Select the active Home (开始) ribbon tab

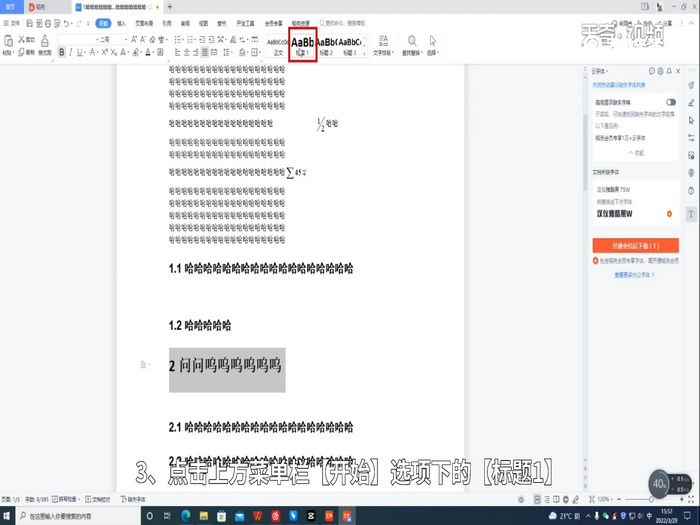pyautogui.click(x=102, y=21)
